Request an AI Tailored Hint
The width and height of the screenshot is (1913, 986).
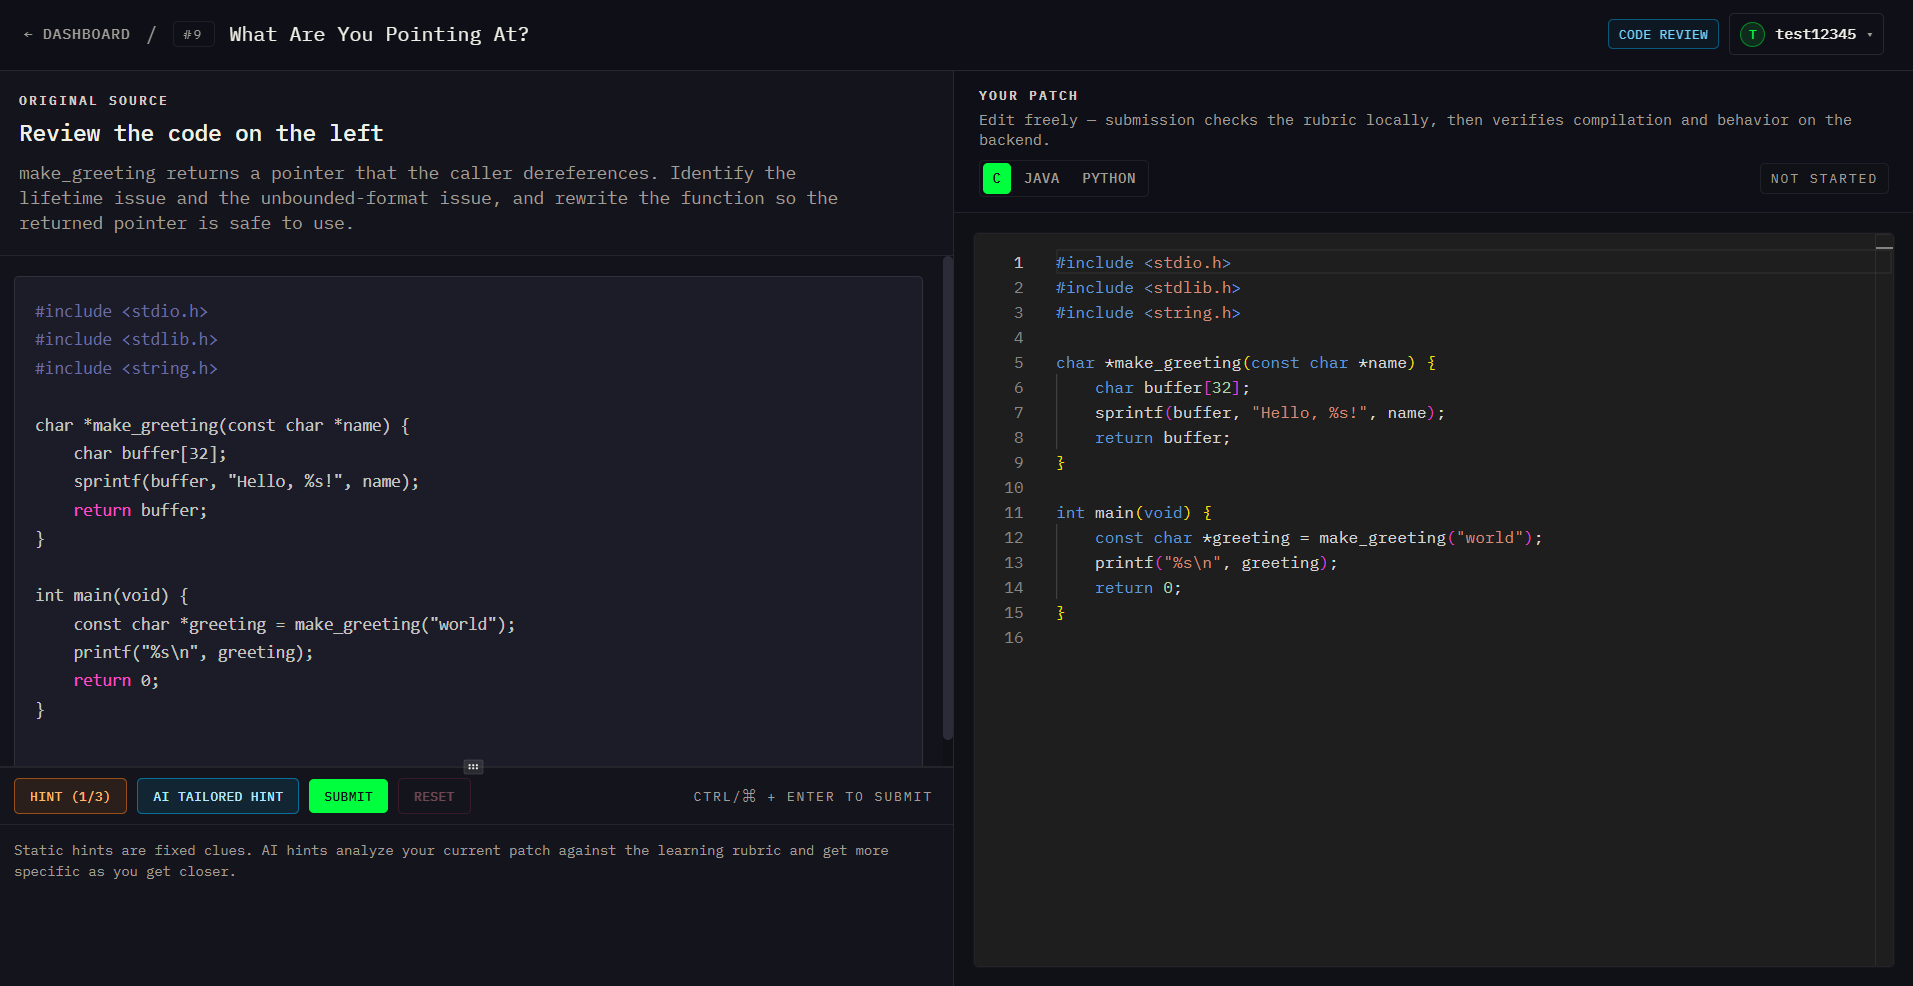[218, 797]
